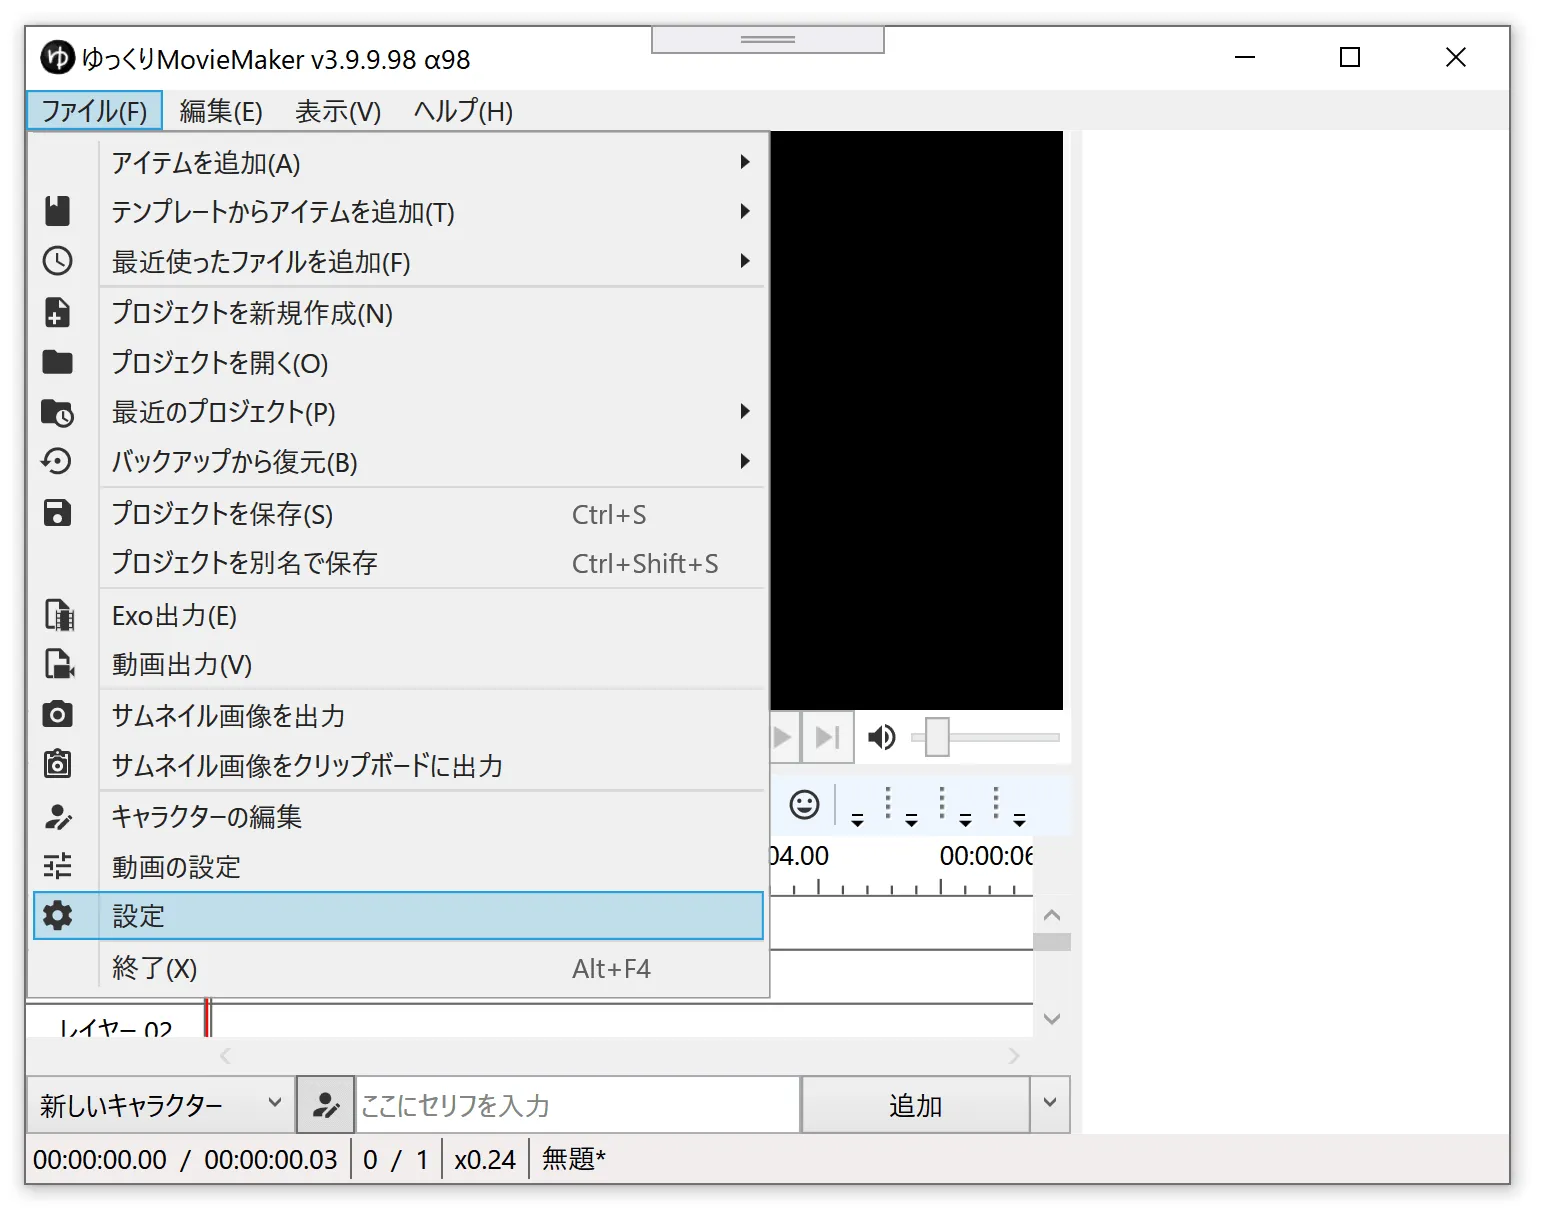1541x1217 pixels.
Task: Click the clock icon for recently used files
Action: click(58, 261)
